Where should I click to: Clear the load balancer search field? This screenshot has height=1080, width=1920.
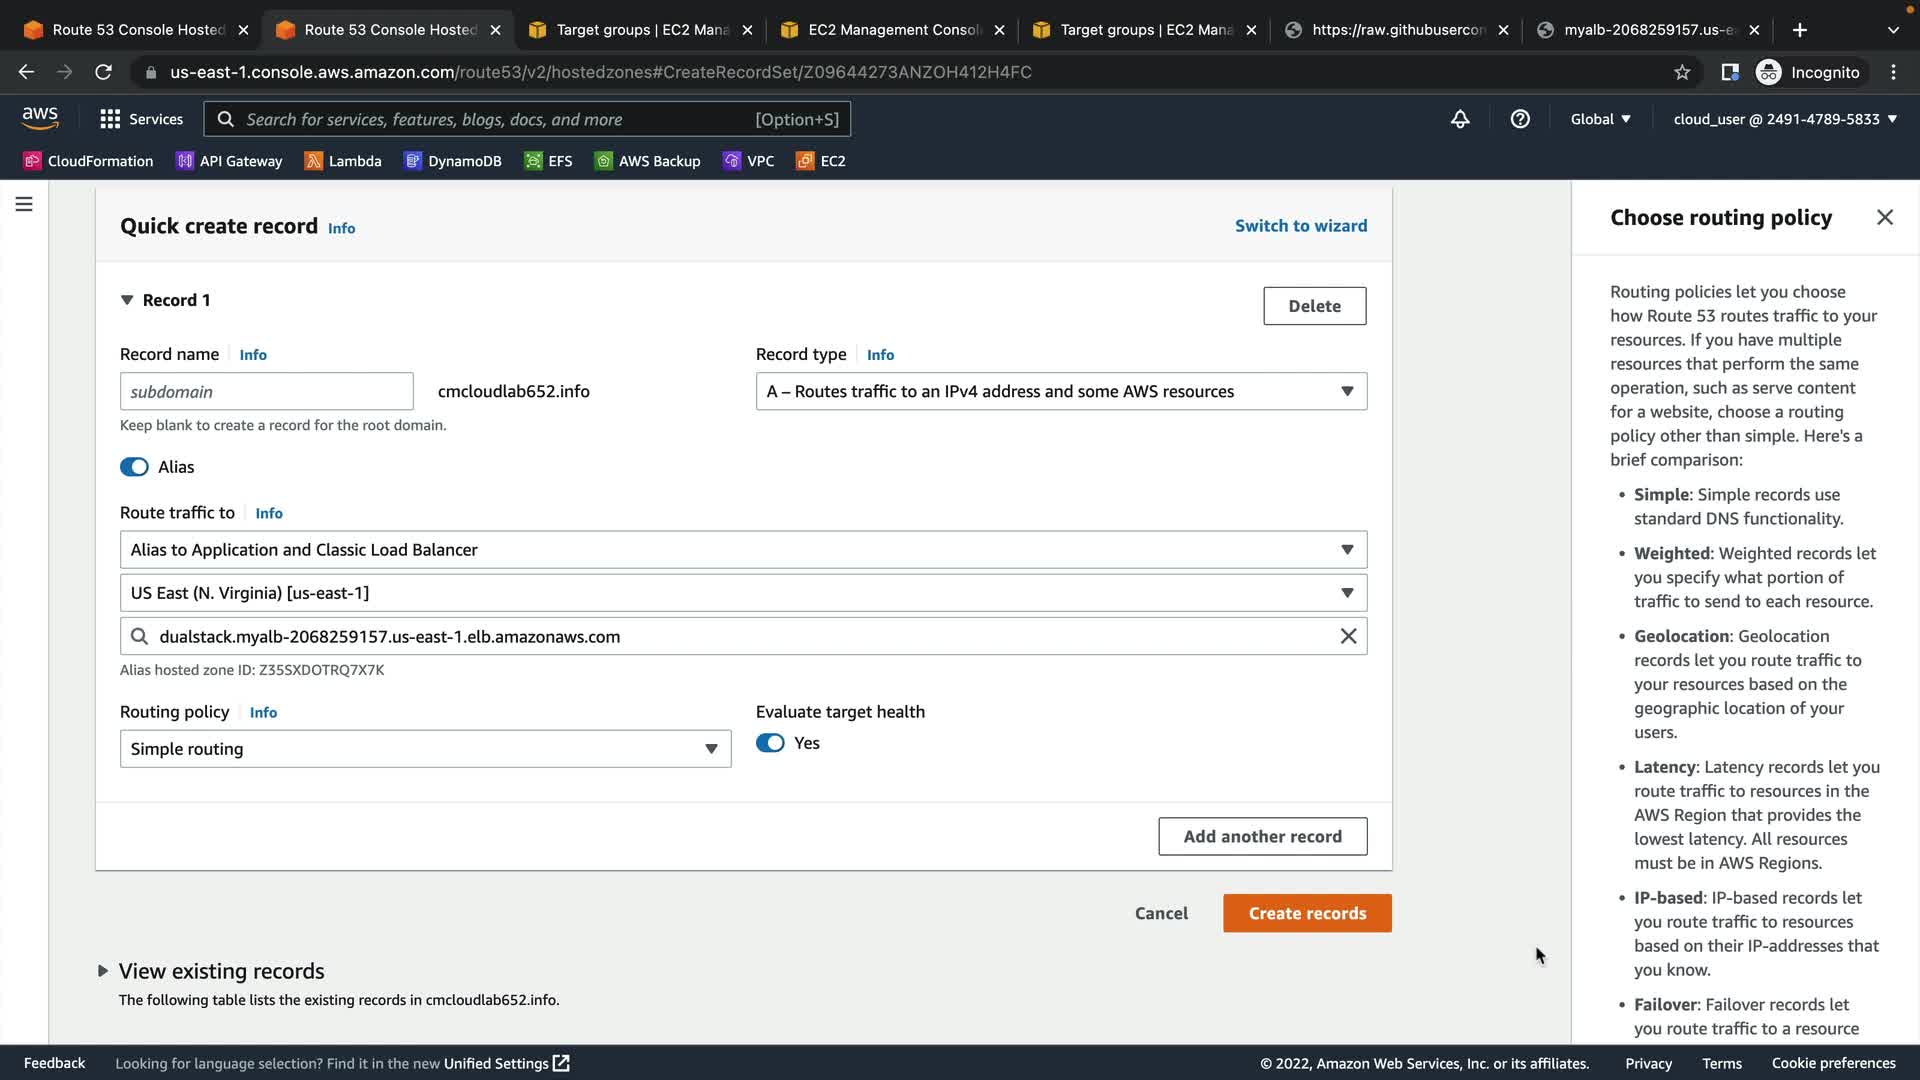(1348, 636)
